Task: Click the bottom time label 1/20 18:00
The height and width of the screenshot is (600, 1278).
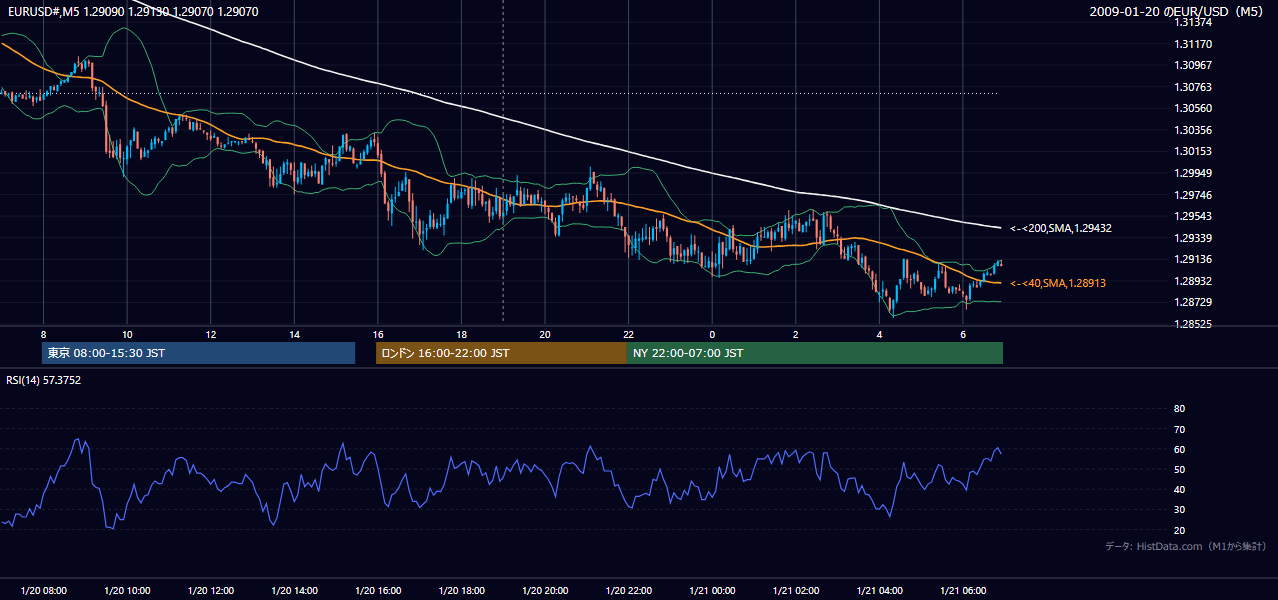Action: (x=461, y=591)
